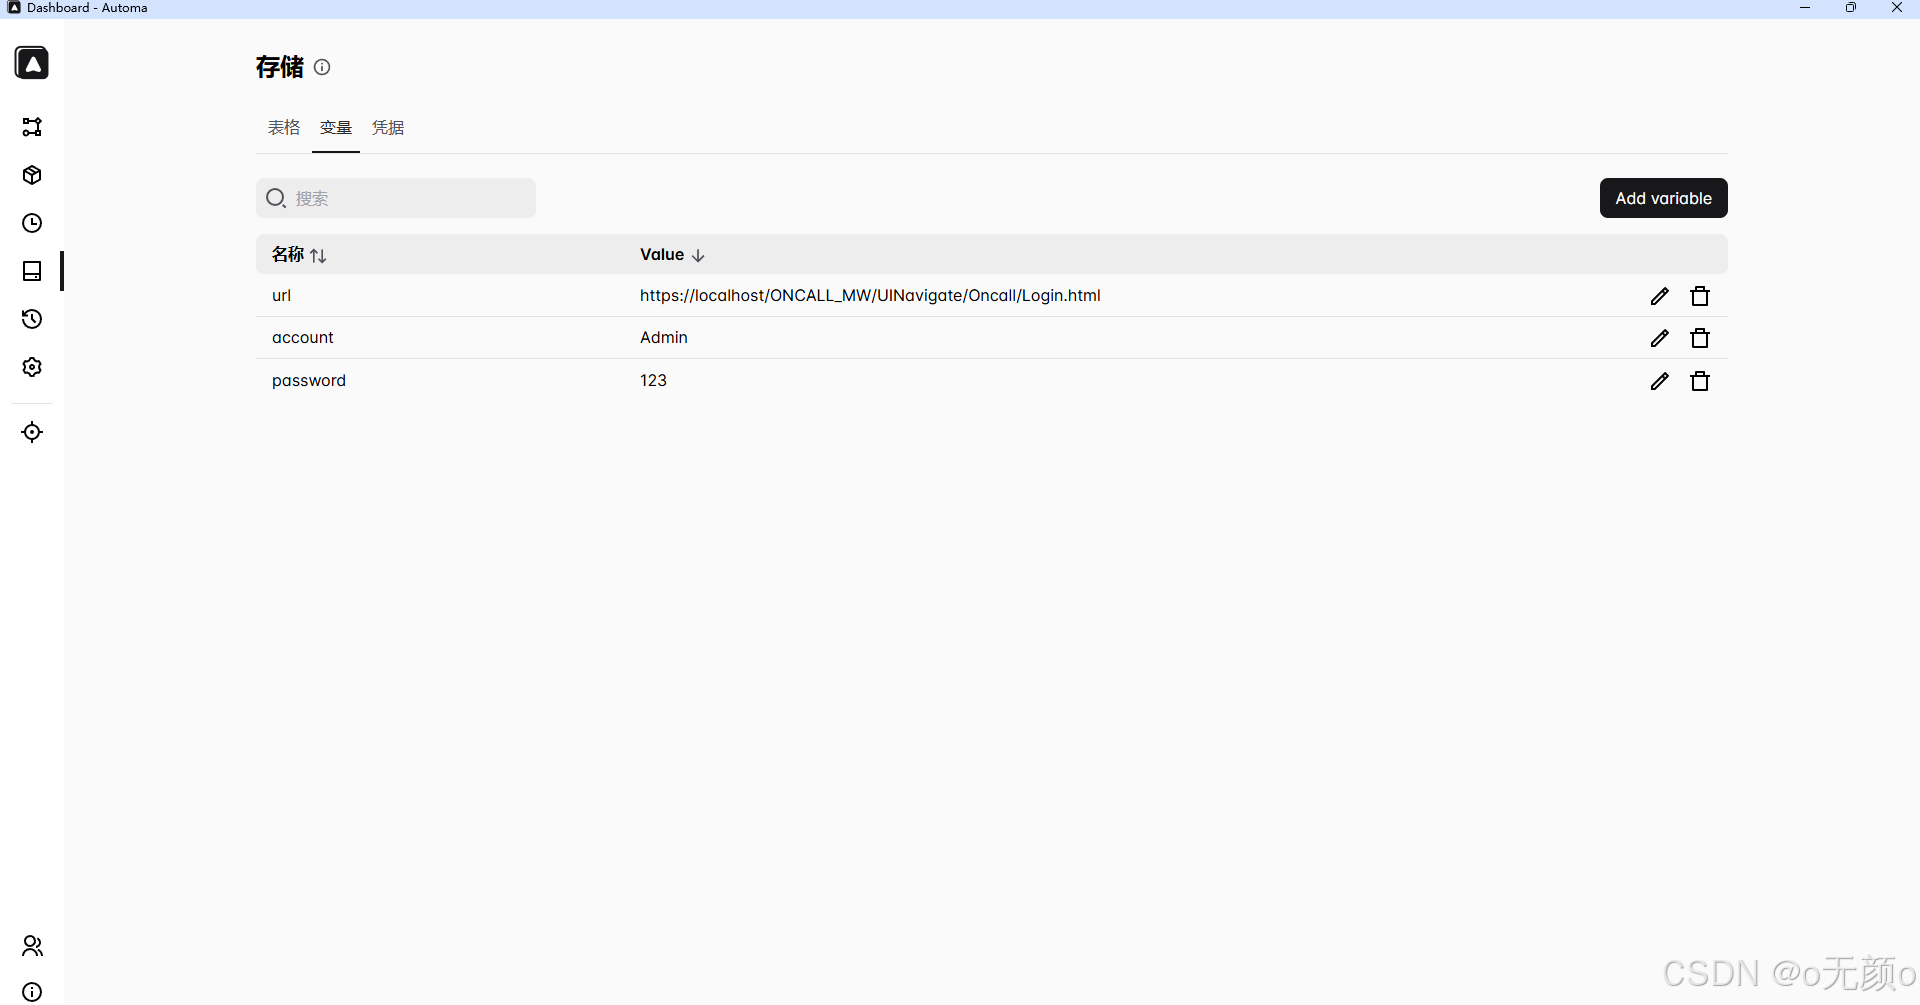Image resolution: width=1920 pixels, height=1005 pixels.
Task: Open the Storage sidebar icon
Action: (x=32, y=271)
